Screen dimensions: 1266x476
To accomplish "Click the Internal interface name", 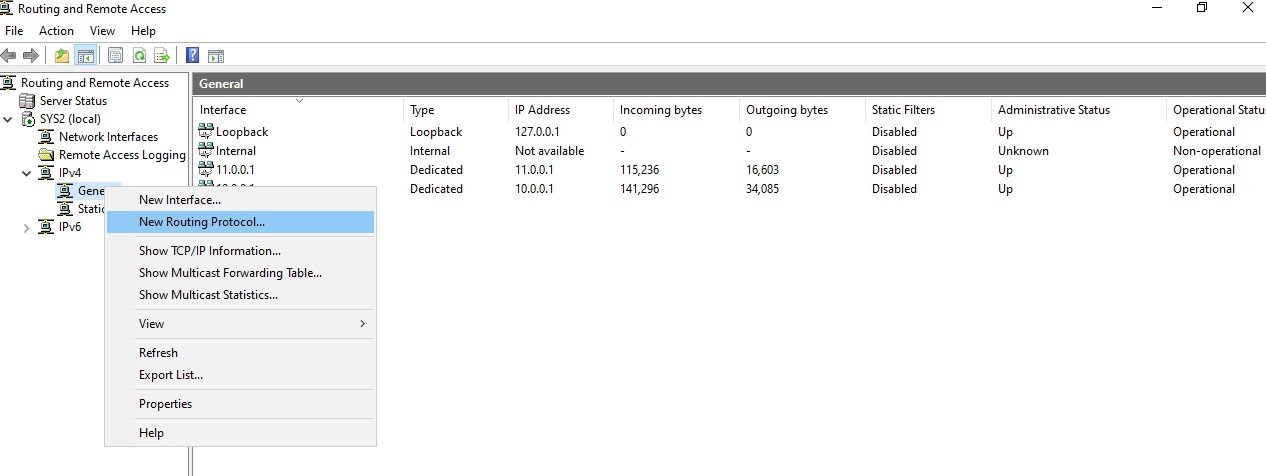I will coord(236,151).
